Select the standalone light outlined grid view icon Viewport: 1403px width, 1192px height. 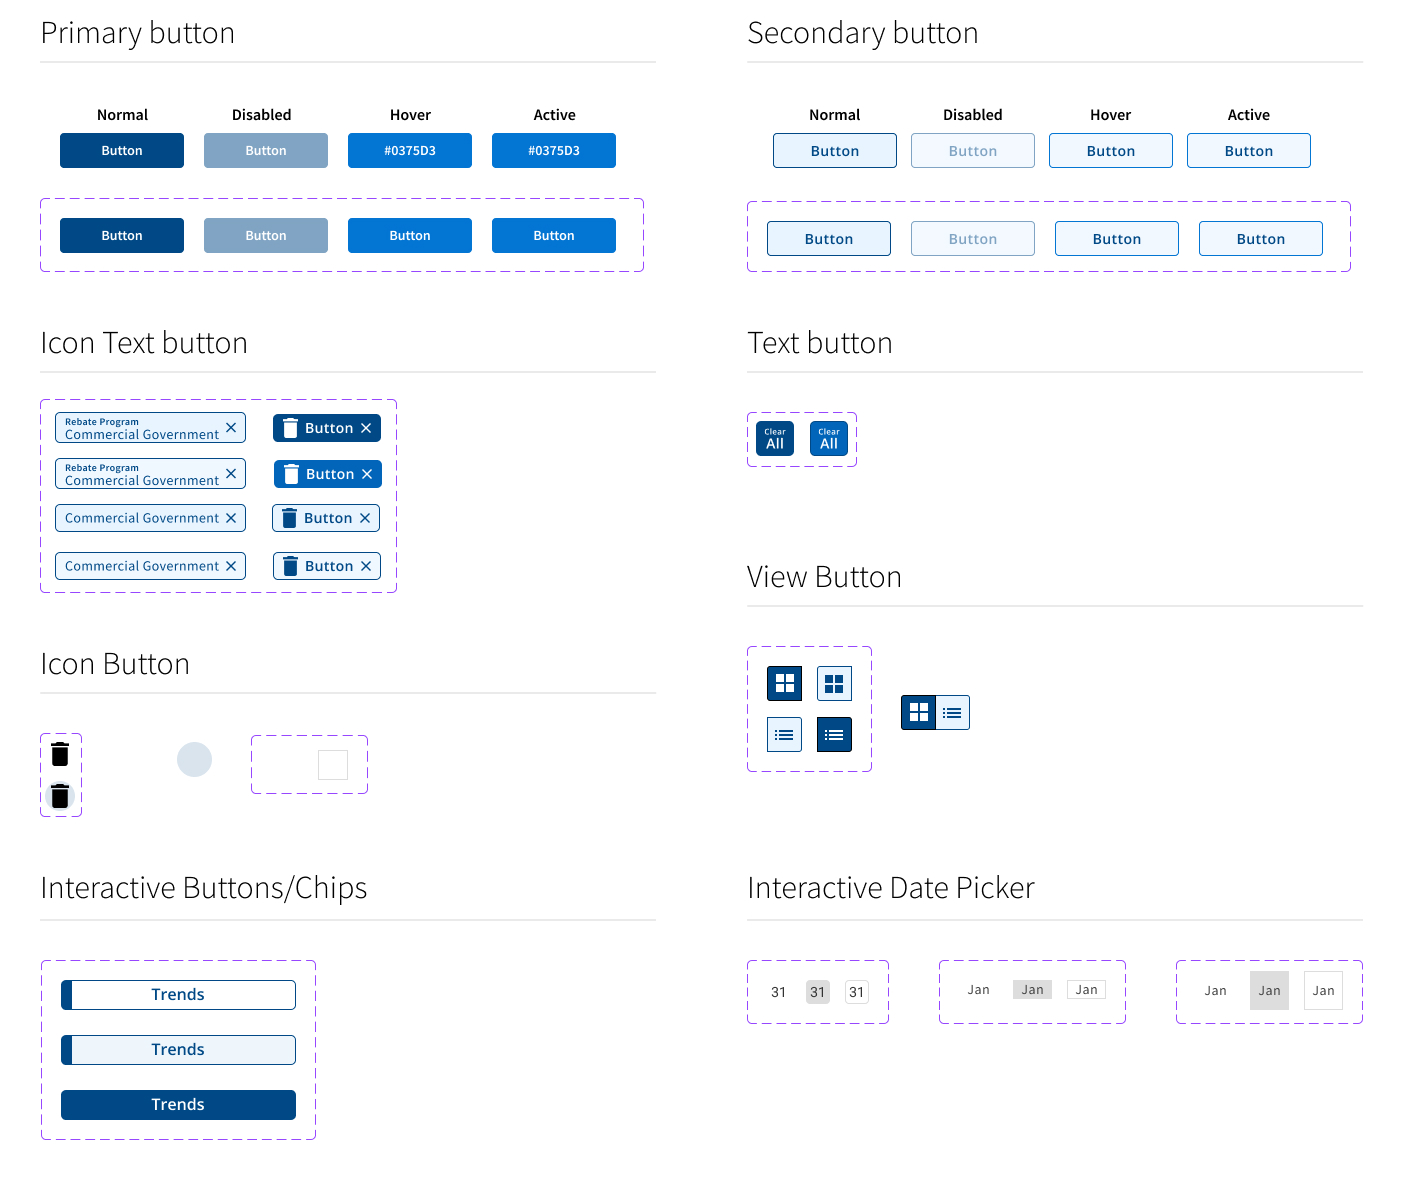834,684
